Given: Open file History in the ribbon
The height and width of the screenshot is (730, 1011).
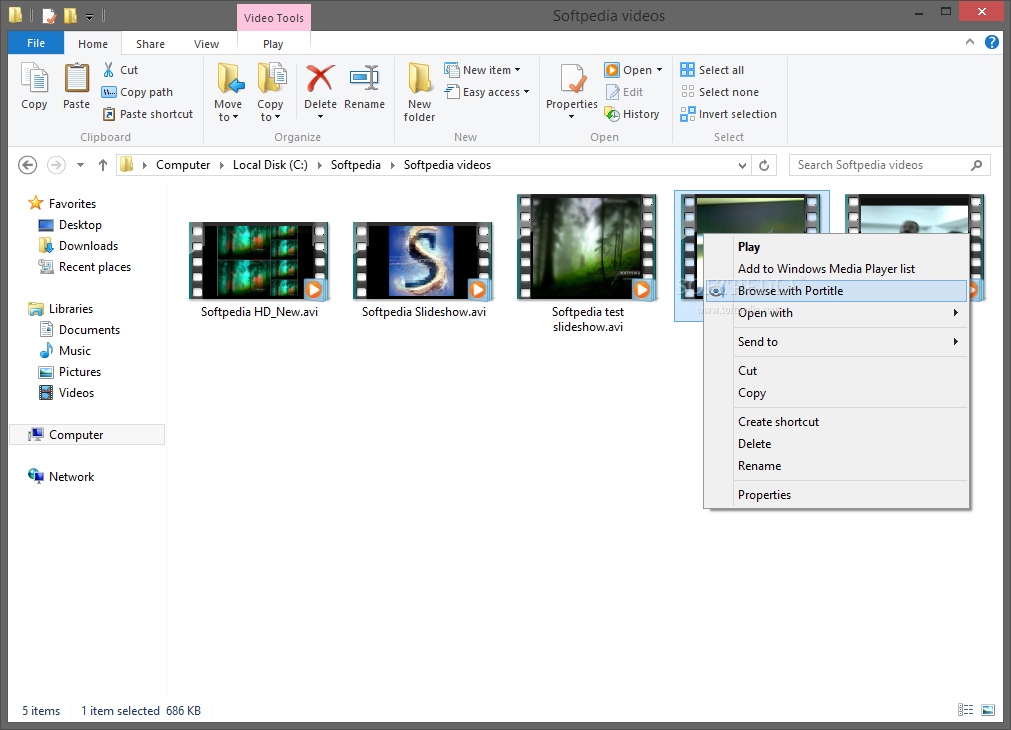Looking at the screenshot, I should coord(632,114).
